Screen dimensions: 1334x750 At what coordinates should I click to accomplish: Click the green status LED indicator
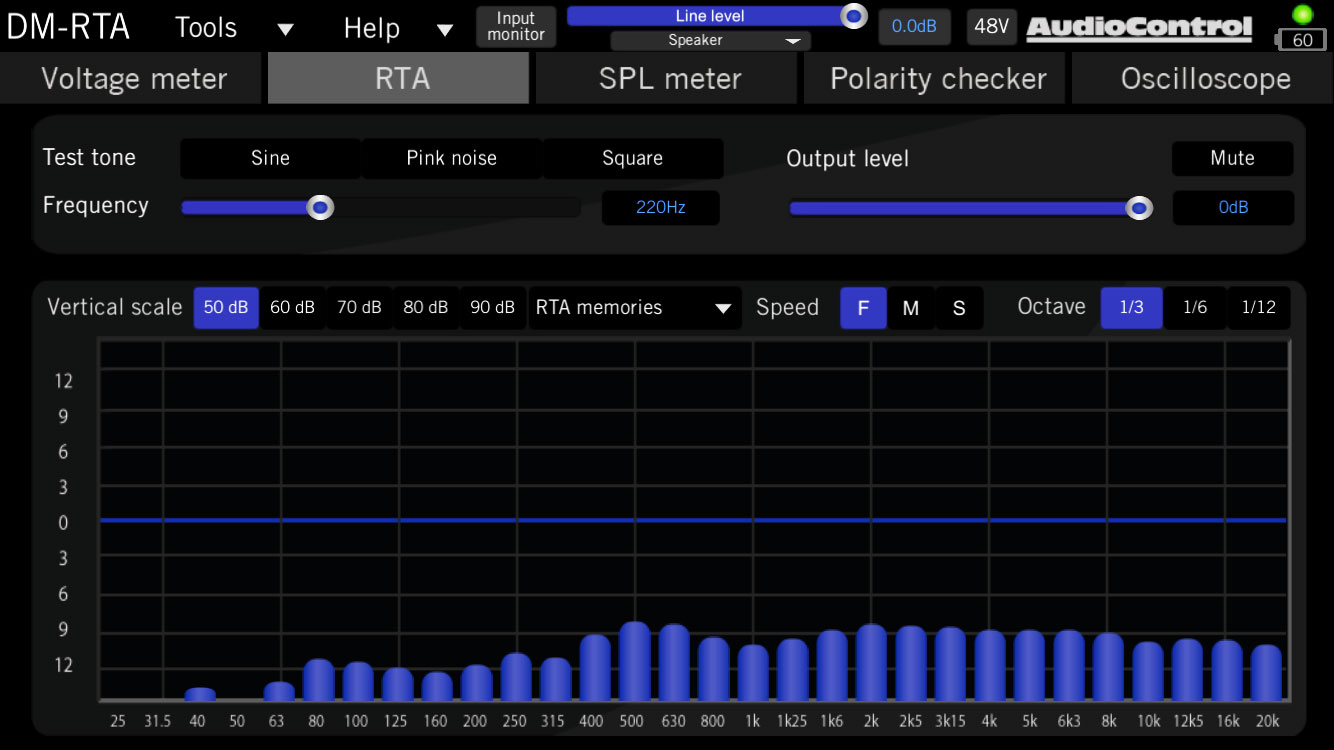point(1302,14)
